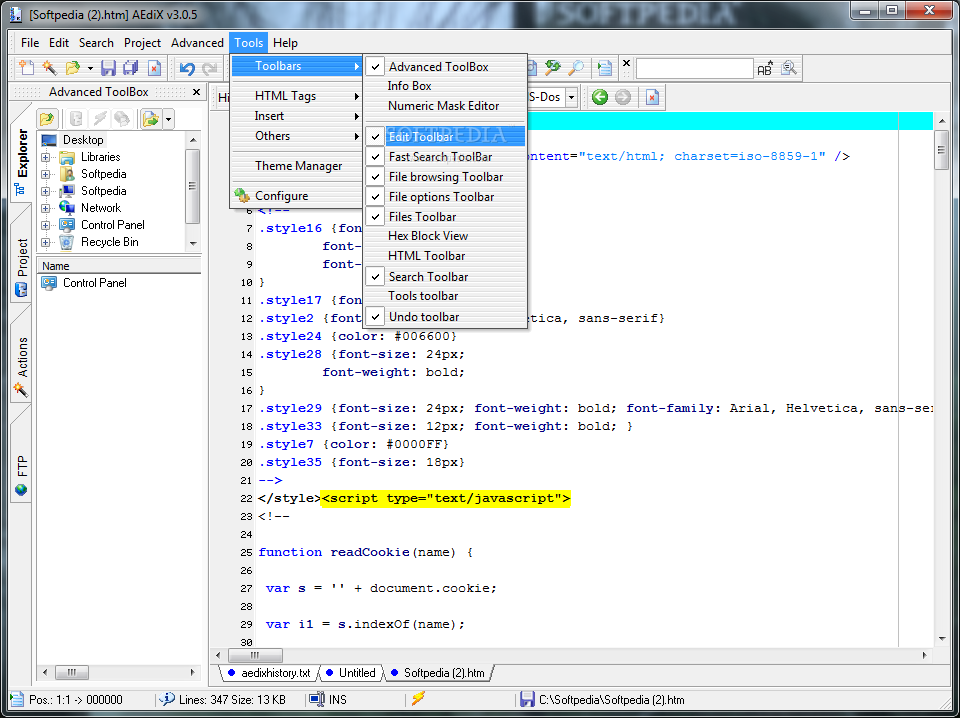Enable the Numeric Mask Editor entry
960x718 pixels.
[x=445, y=106]
